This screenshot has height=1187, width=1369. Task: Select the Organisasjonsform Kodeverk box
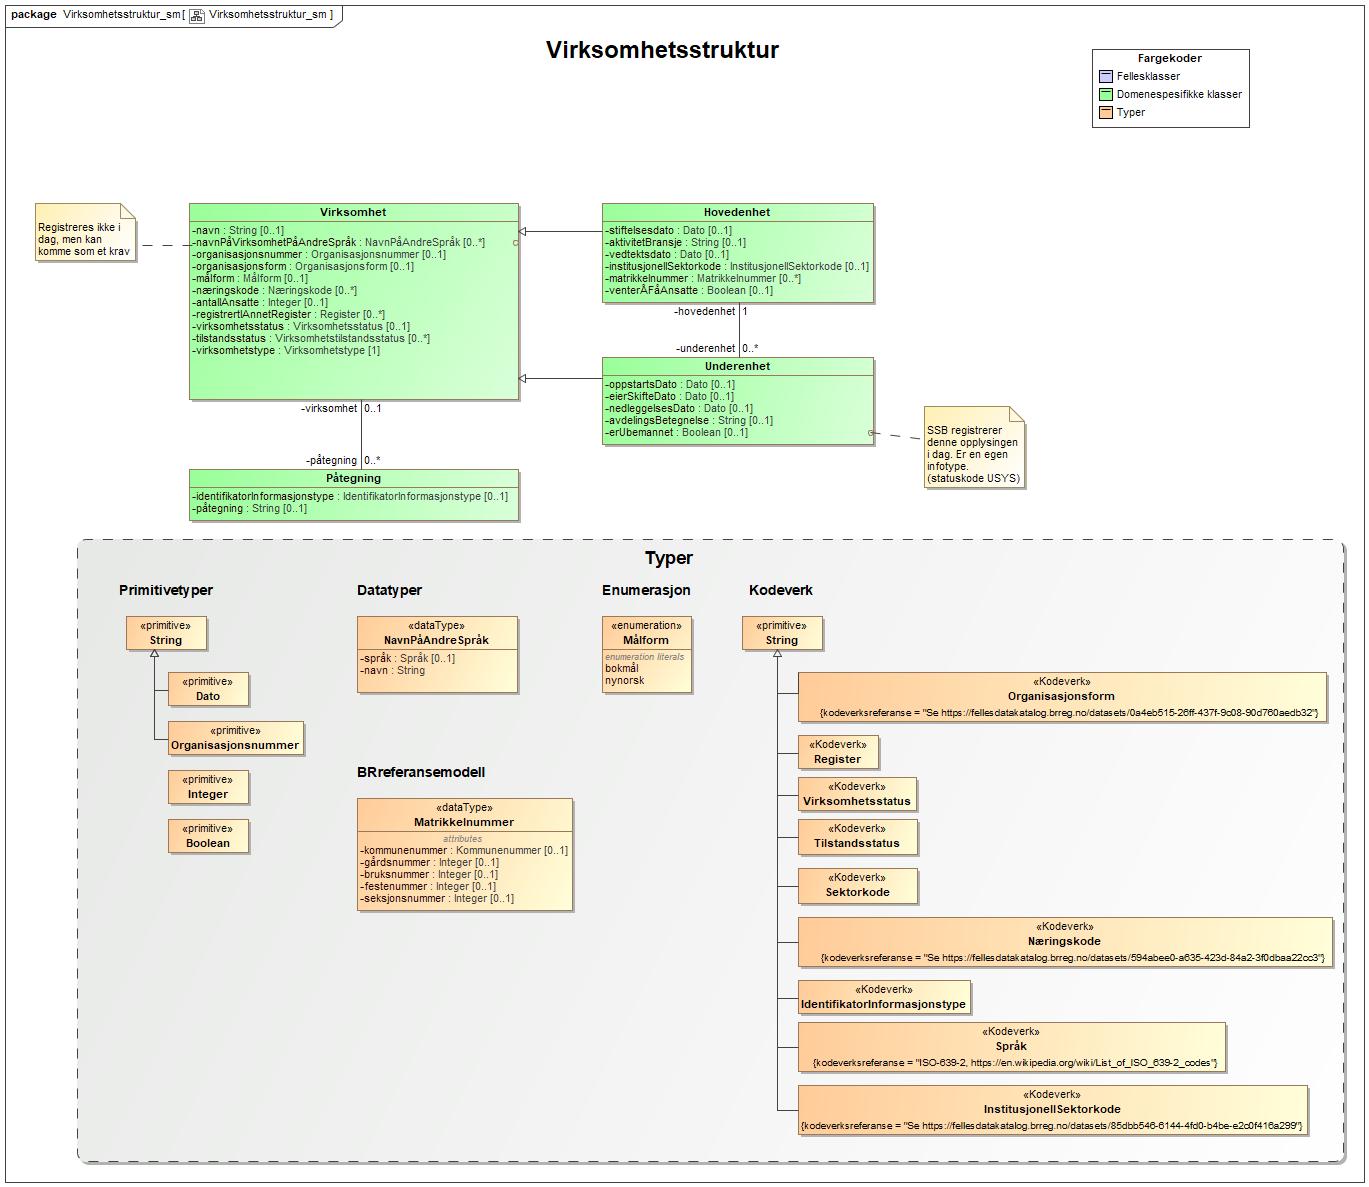tap(1062, 697)
